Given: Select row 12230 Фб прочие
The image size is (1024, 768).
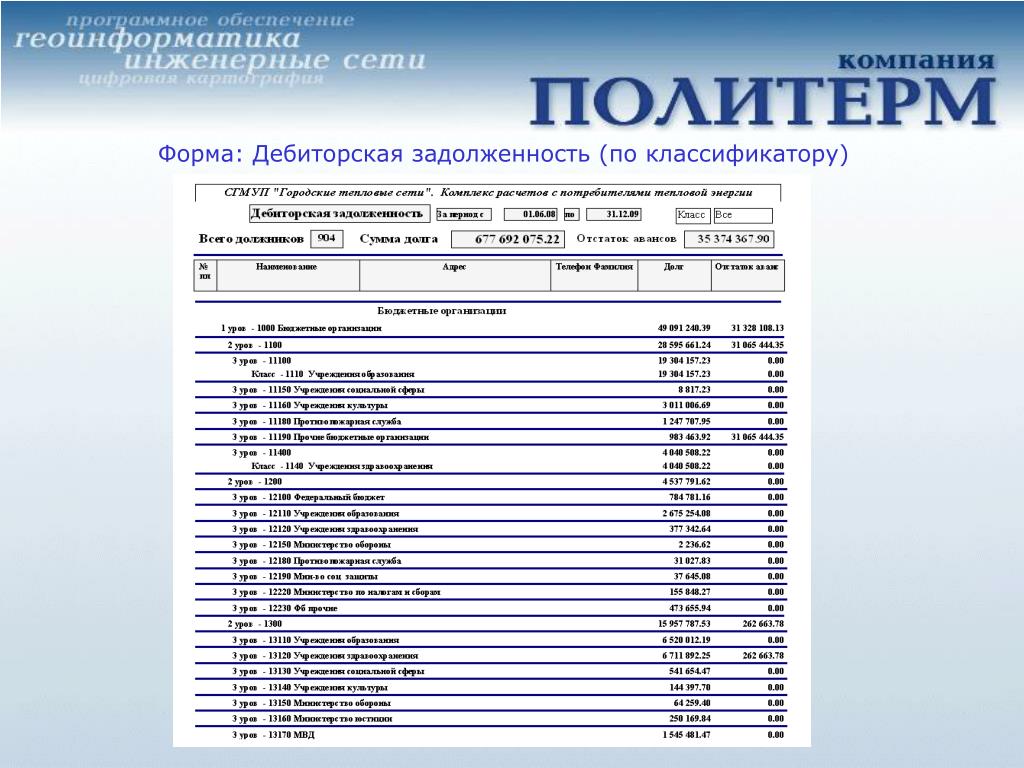Looking at the screenshot, I should 490,609.
